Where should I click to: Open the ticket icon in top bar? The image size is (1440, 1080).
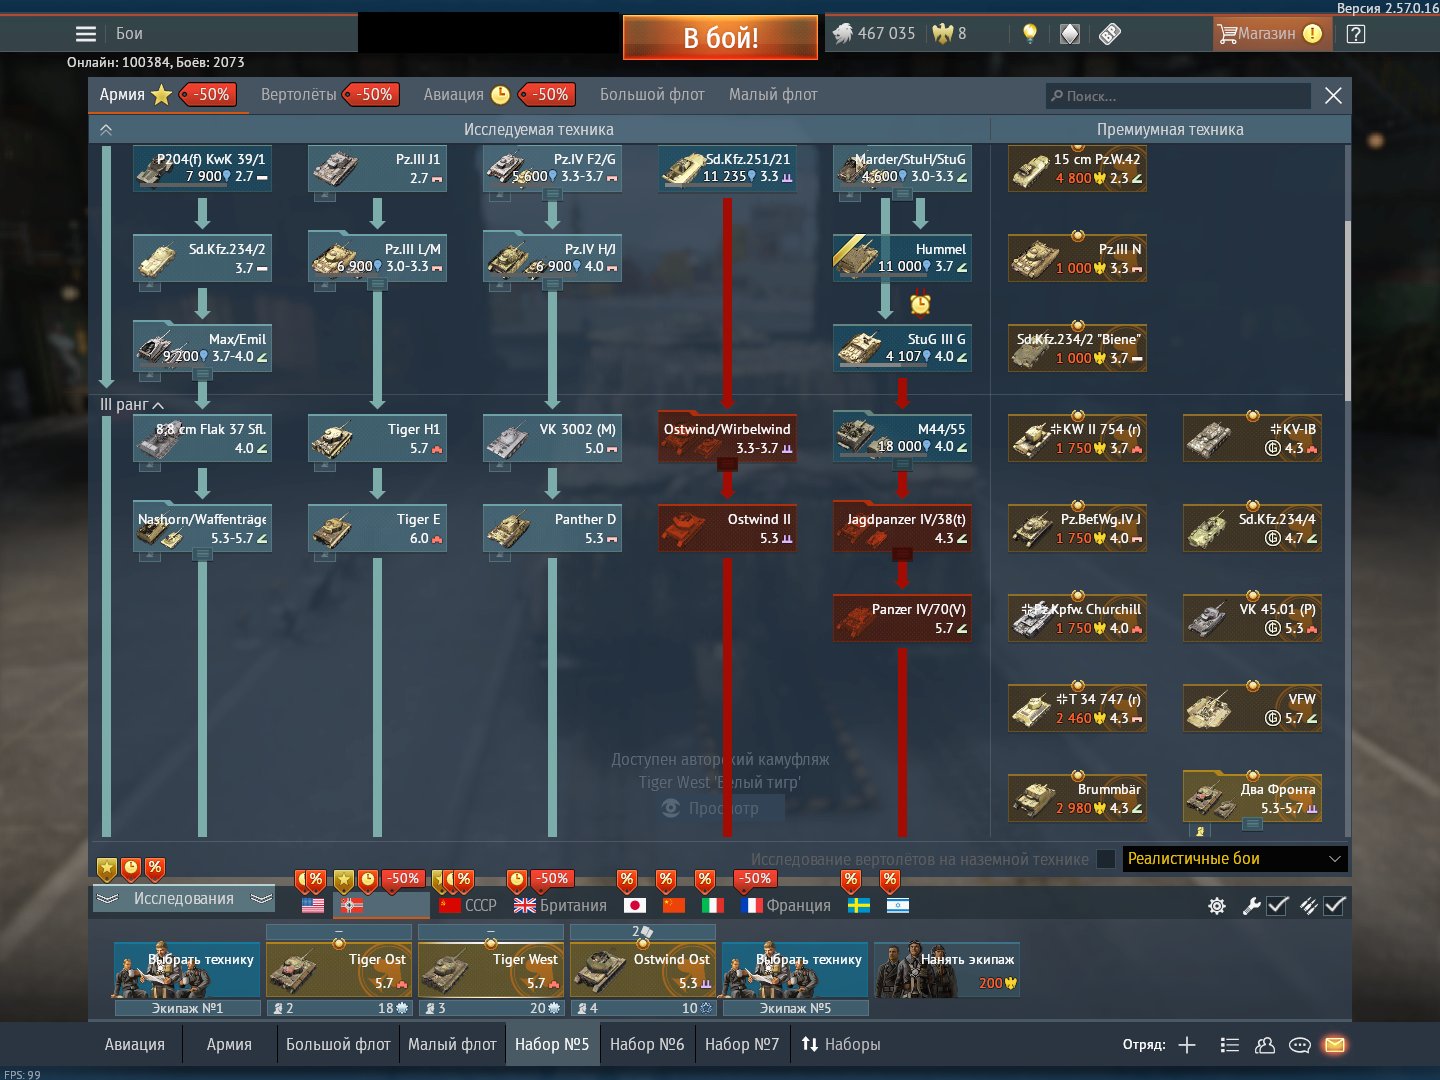(x=1110, y=34)
